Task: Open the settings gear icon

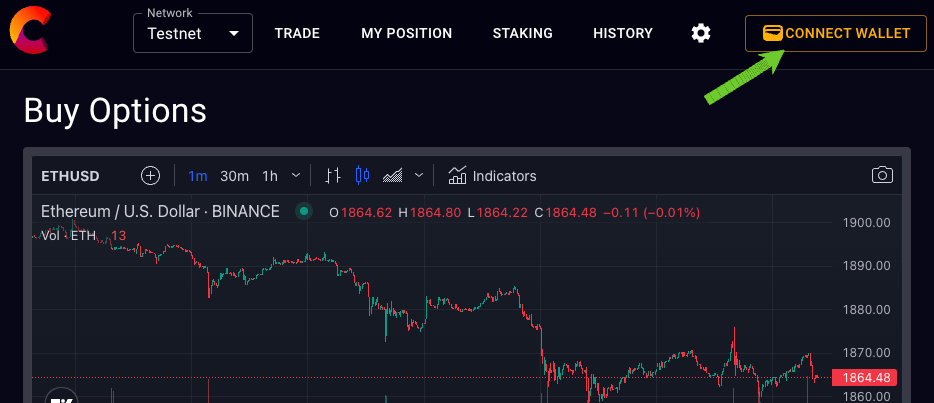Action: click(701, 33)
